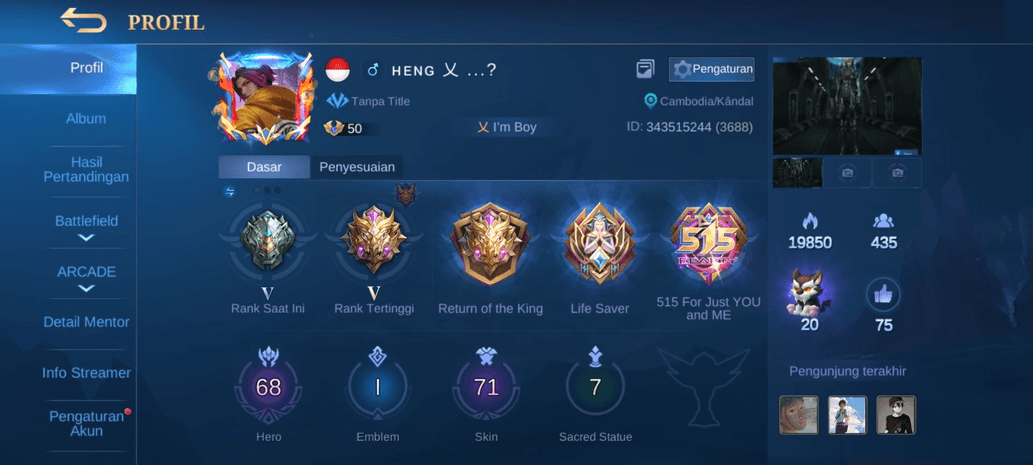
Task: Expand the ARCADE sidebar section
Action: coord(86,278)
